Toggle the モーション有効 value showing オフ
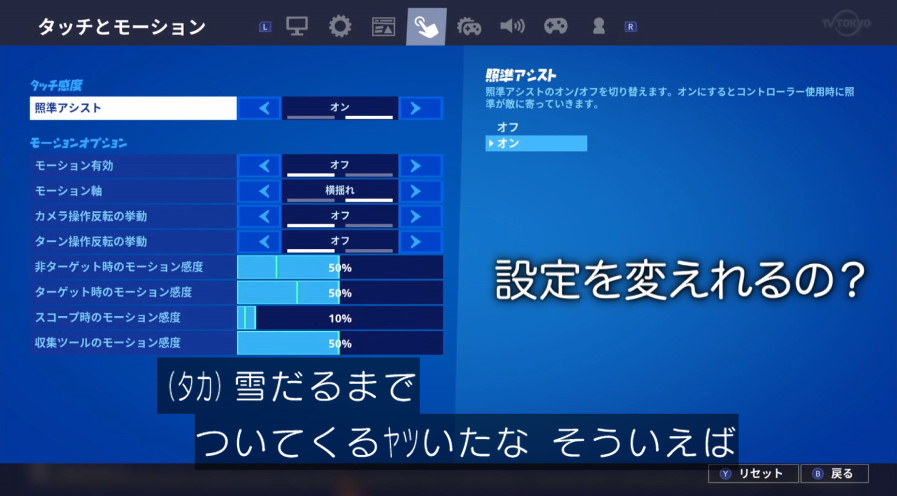 340,166
